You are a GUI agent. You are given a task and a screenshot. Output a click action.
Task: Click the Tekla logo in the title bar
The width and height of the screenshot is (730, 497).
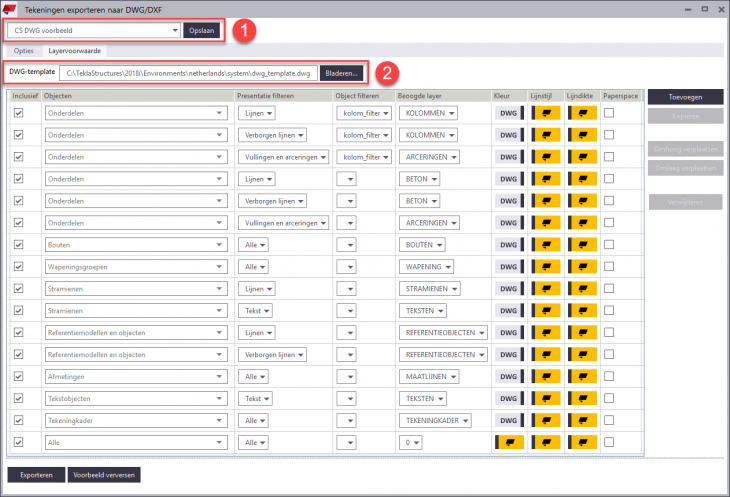pos(12,9)
